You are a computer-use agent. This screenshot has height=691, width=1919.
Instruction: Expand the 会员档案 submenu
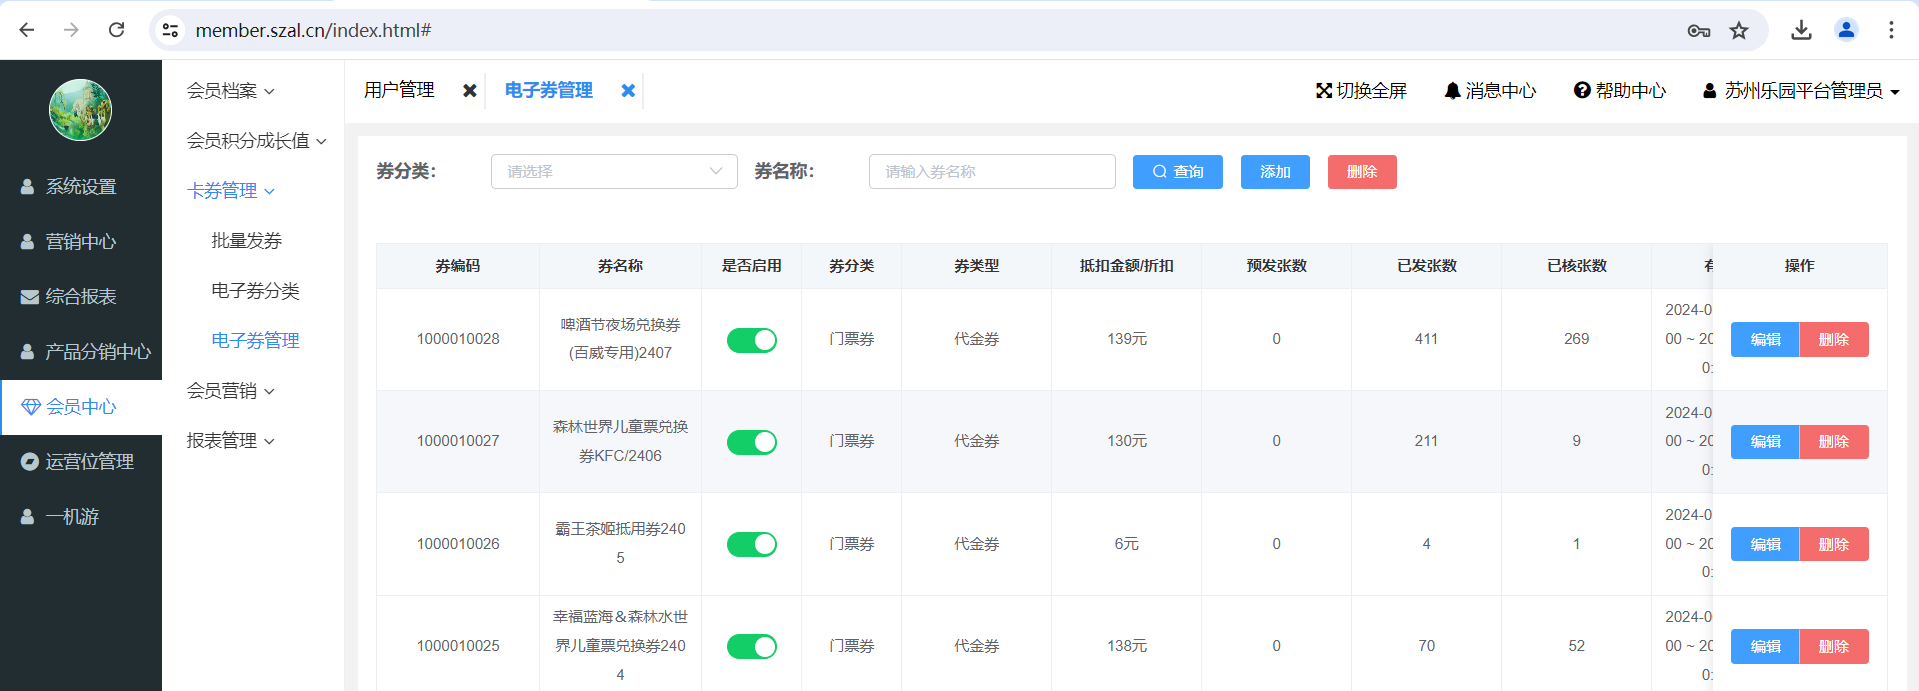[x=230, y=91]
